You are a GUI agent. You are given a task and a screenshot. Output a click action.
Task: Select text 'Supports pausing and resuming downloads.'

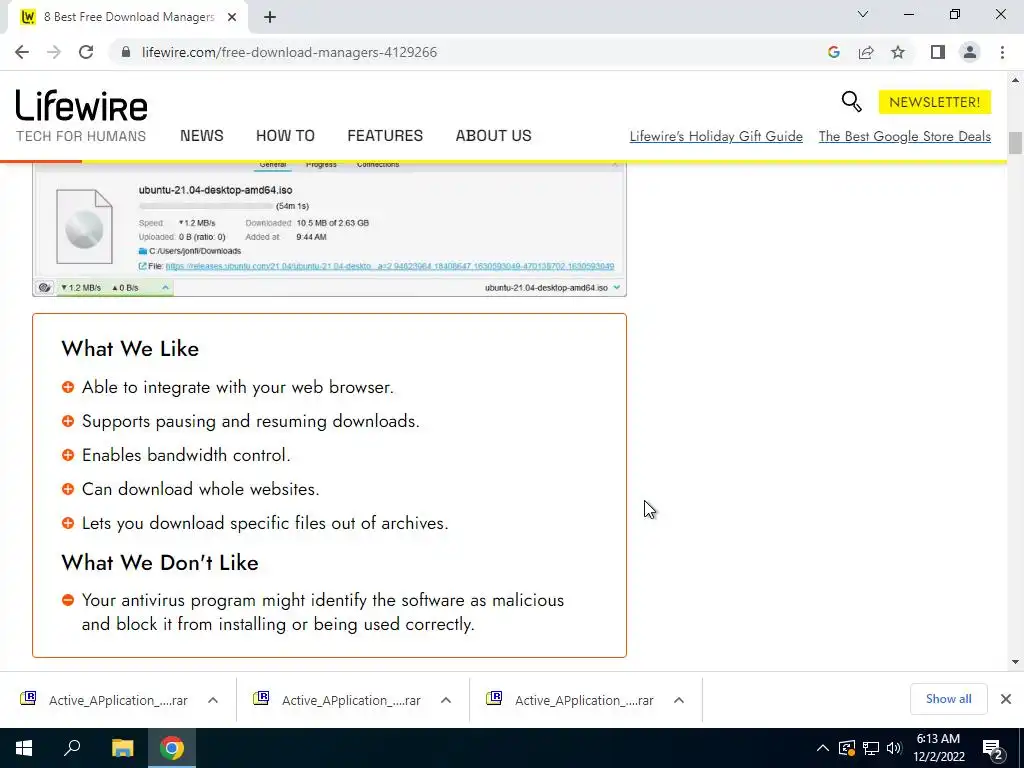click(251, 421)
